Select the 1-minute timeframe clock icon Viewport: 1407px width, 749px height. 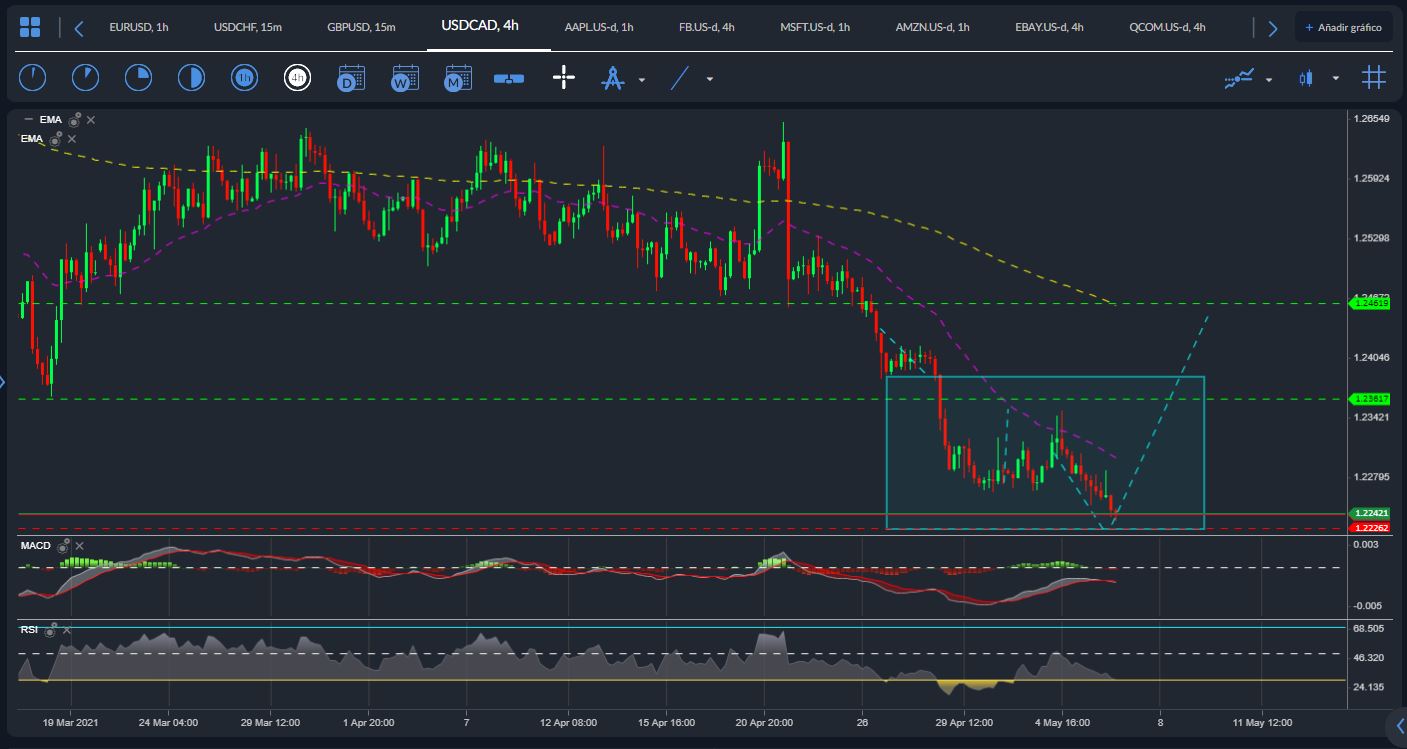tap(32, 77)
